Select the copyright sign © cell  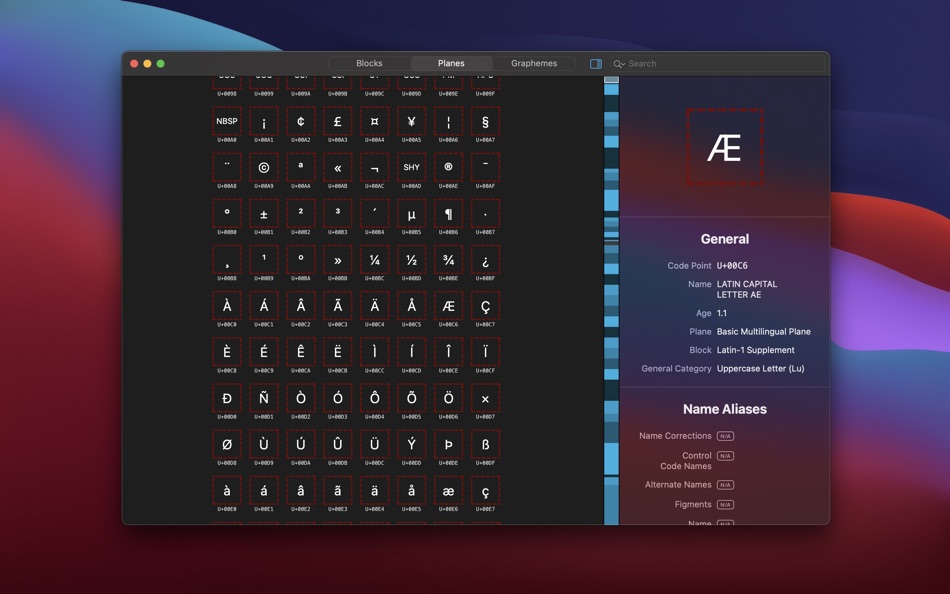(x=264, y=167)
